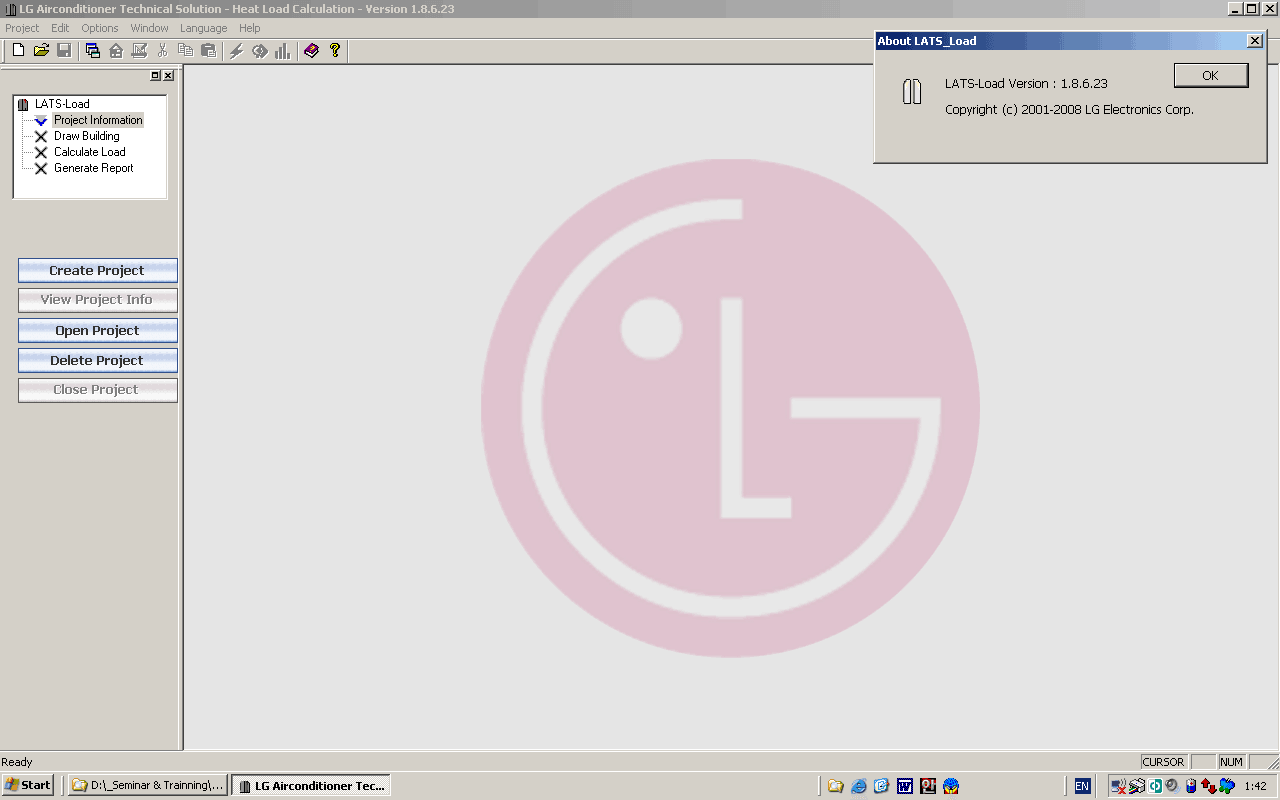Click the Paste clipboard toolbar icon
The width and height of the screenshot is (1280, 800).
click(x=208, y=51)
